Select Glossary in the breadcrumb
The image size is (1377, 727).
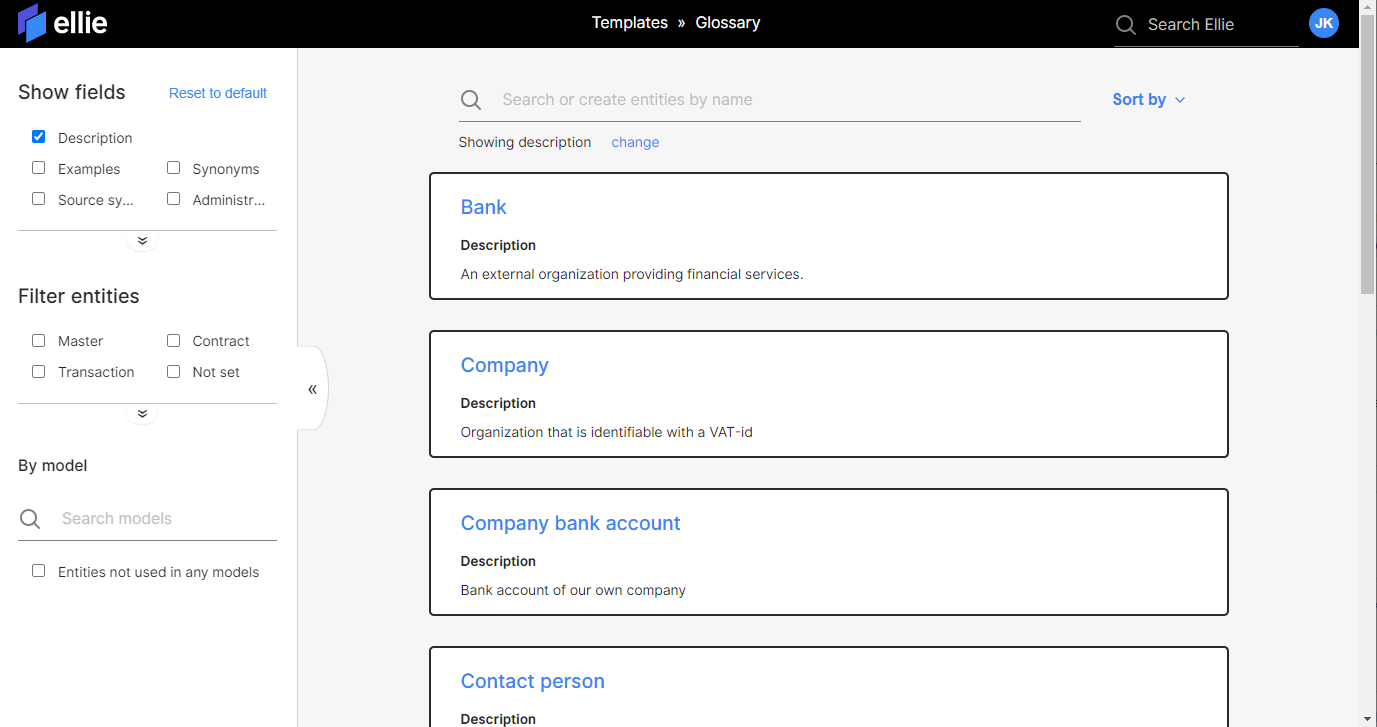coord(727,23)
